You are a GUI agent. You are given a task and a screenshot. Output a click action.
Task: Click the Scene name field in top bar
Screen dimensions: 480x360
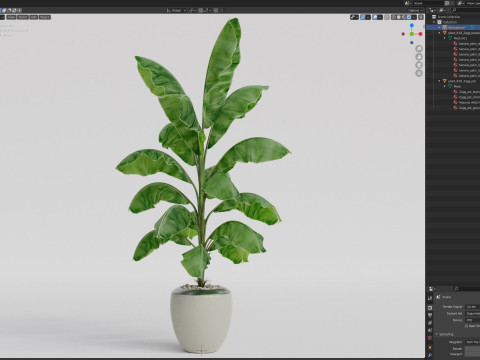point(428,3)
